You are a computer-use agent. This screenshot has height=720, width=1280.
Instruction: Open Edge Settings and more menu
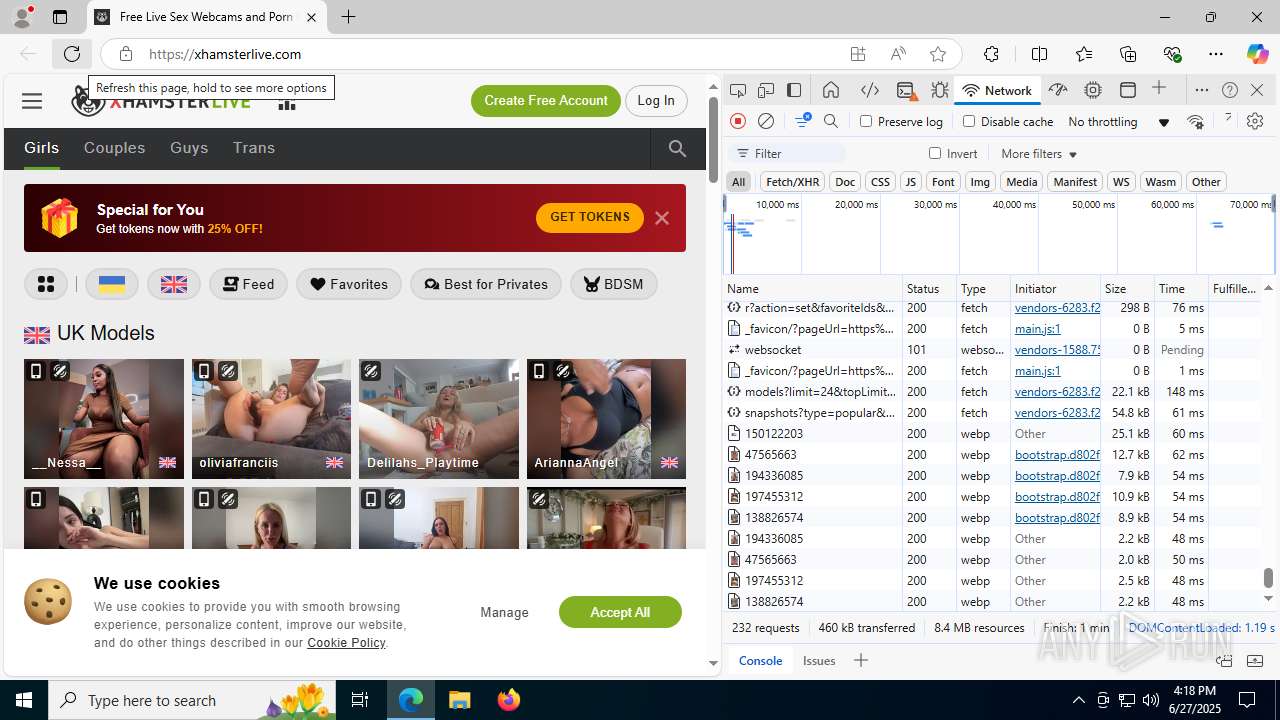point(1216,54)
